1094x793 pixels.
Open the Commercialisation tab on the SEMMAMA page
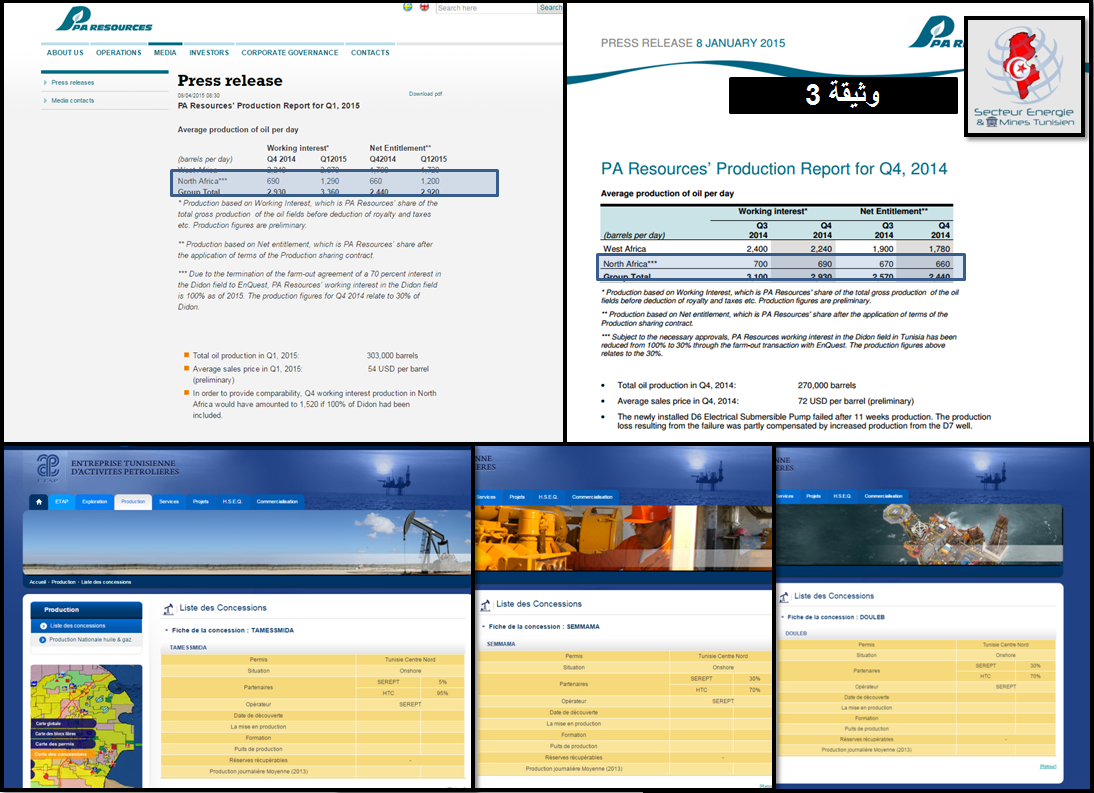coord(592,497)
